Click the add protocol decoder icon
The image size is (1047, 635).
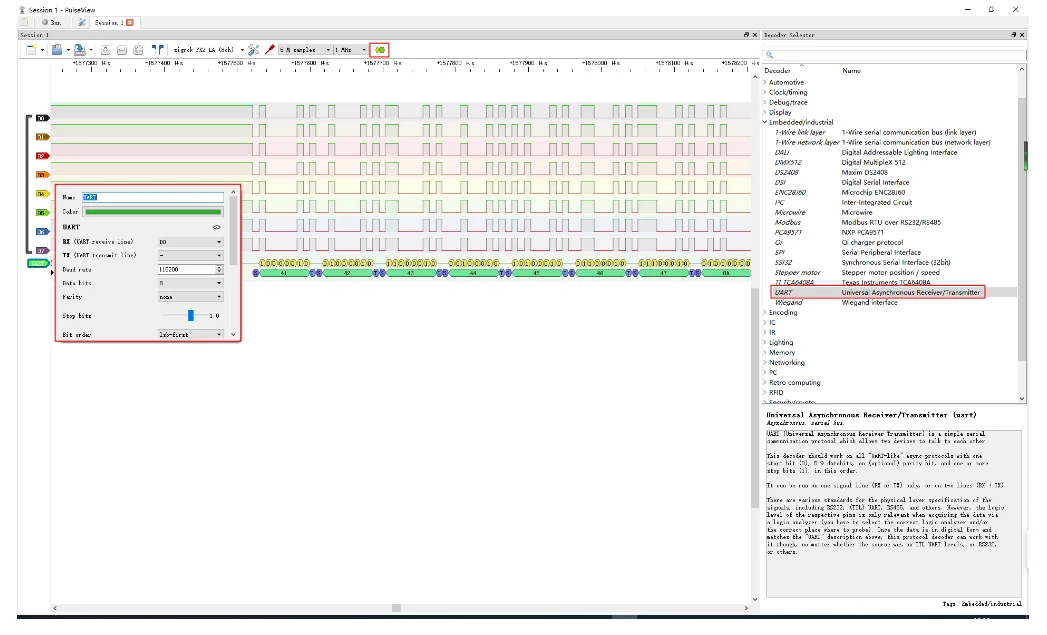click(x=380, y=50)
